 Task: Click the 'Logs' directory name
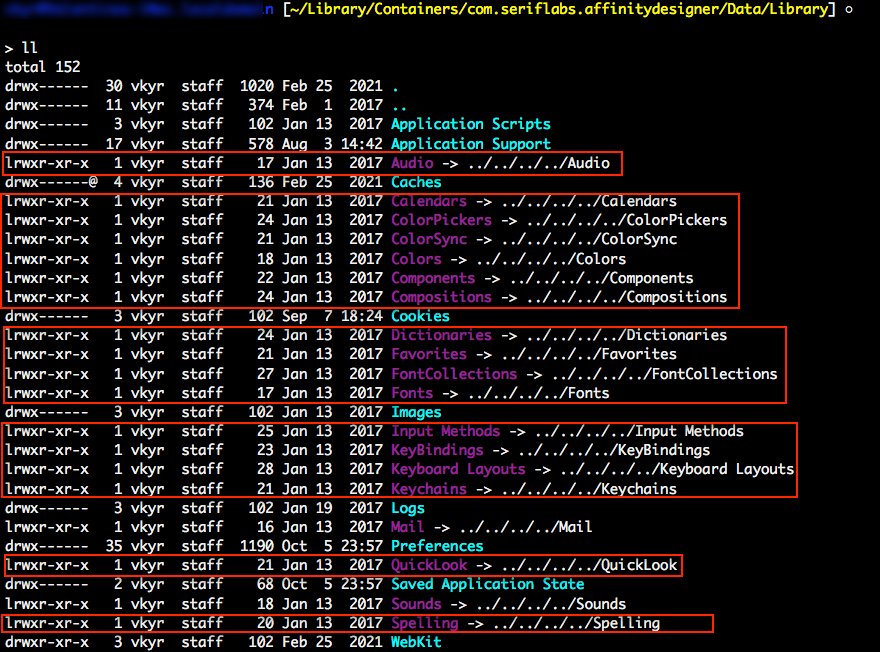407,508
